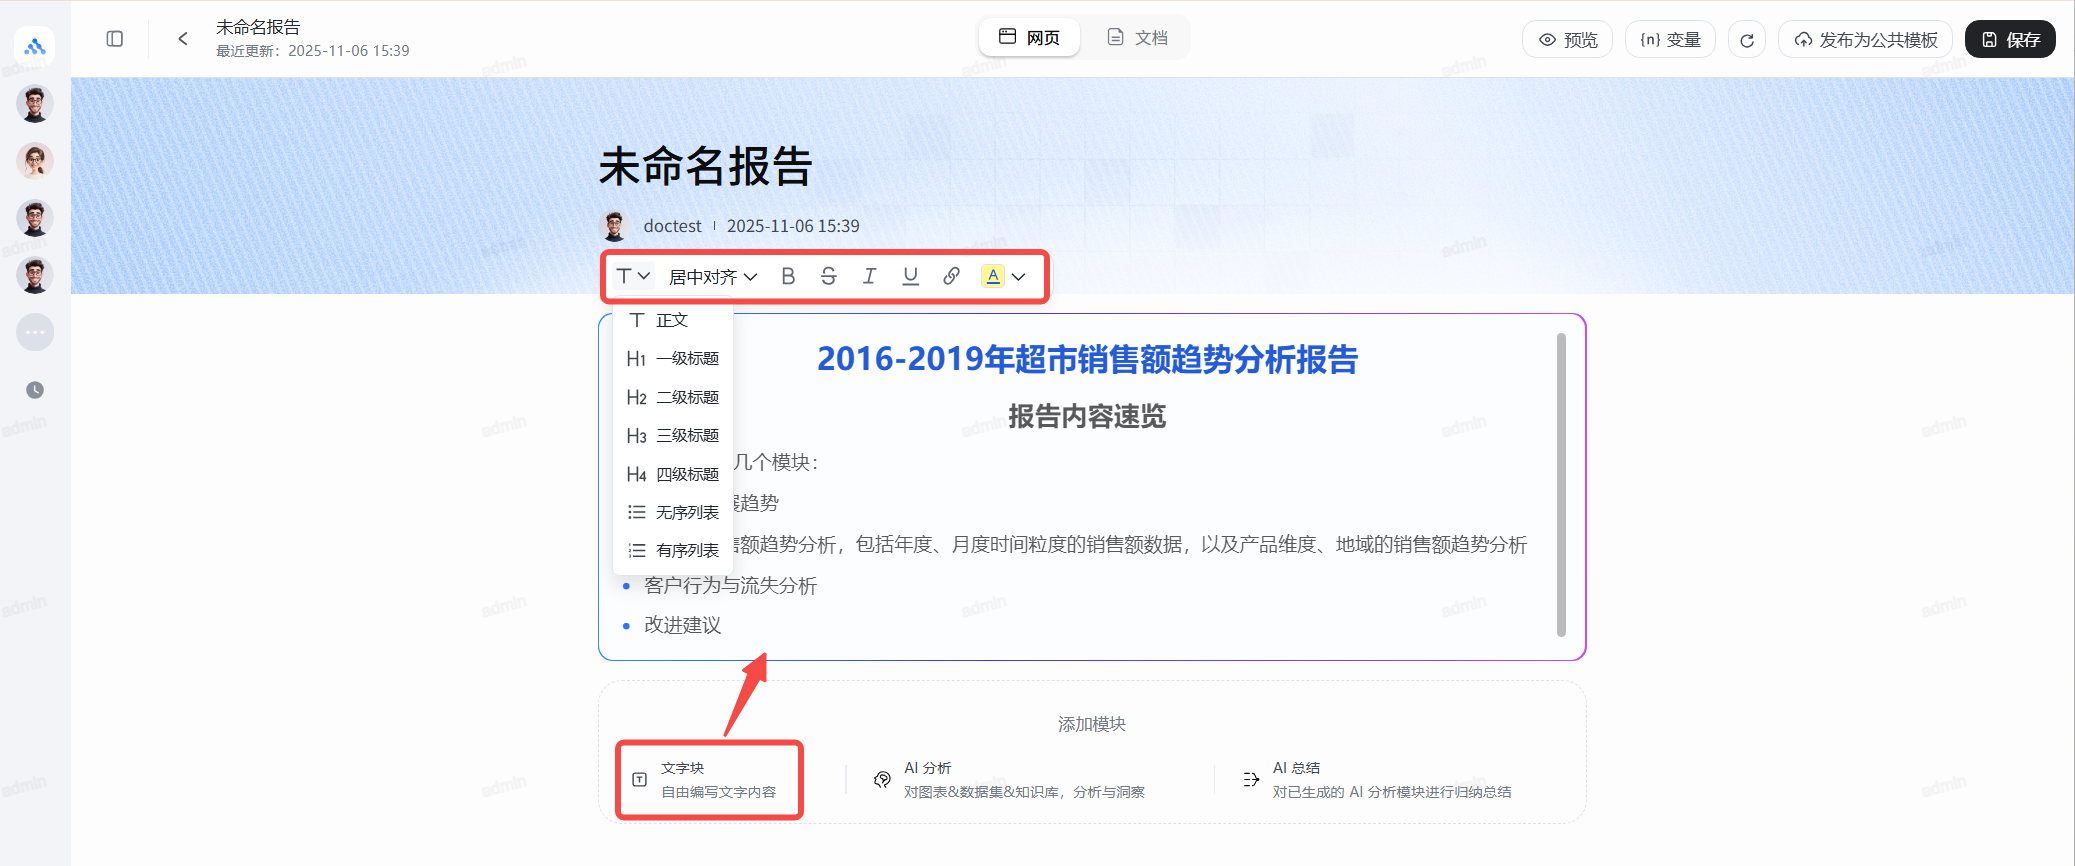Image resolution: width=2075 pixels, height=866 pixels.
Task: Choose 有序列表 from the menu
Action: (673, 550)
